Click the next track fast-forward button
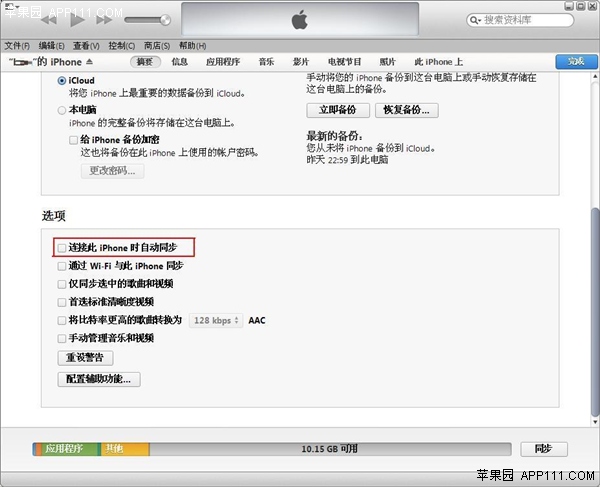Screen dimensions: 600x487 104,20
